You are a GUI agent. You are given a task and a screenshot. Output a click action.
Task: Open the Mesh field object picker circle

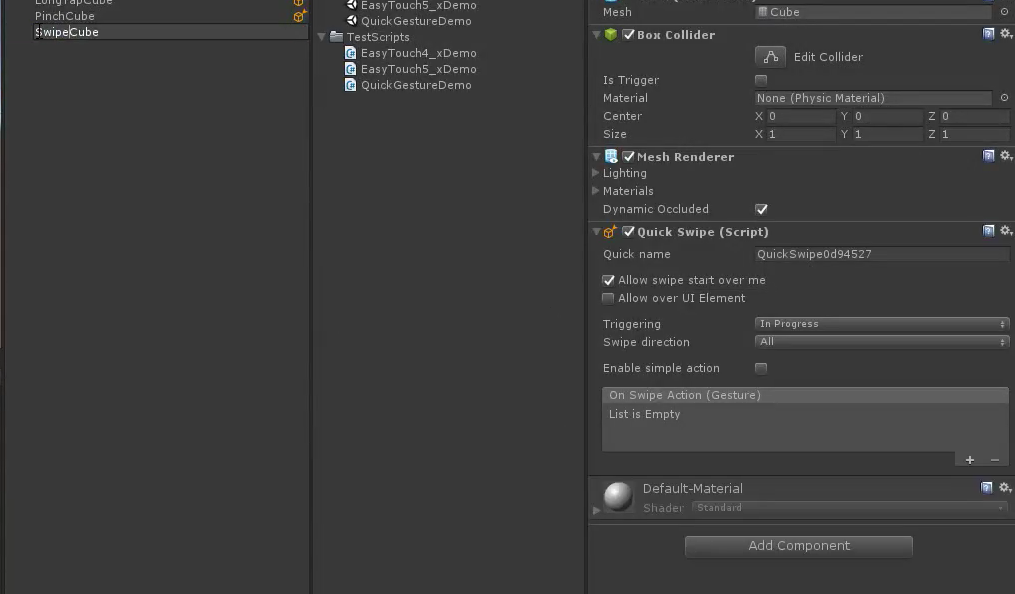pyautogui.click(x=1004, y=12)
